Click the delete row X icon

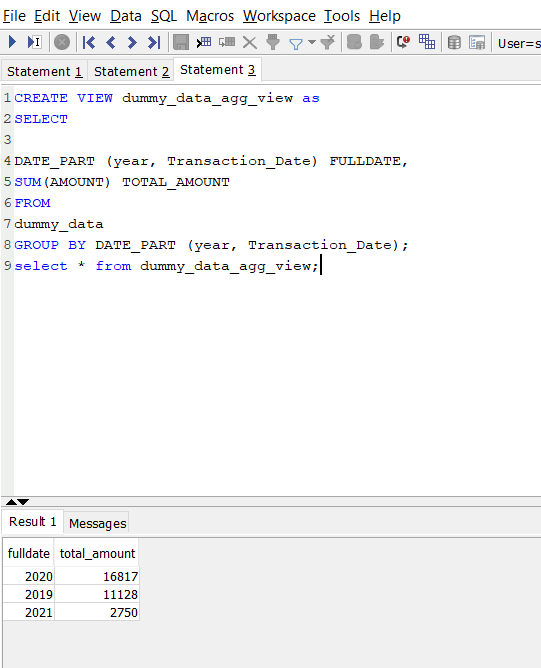[250, 42]
